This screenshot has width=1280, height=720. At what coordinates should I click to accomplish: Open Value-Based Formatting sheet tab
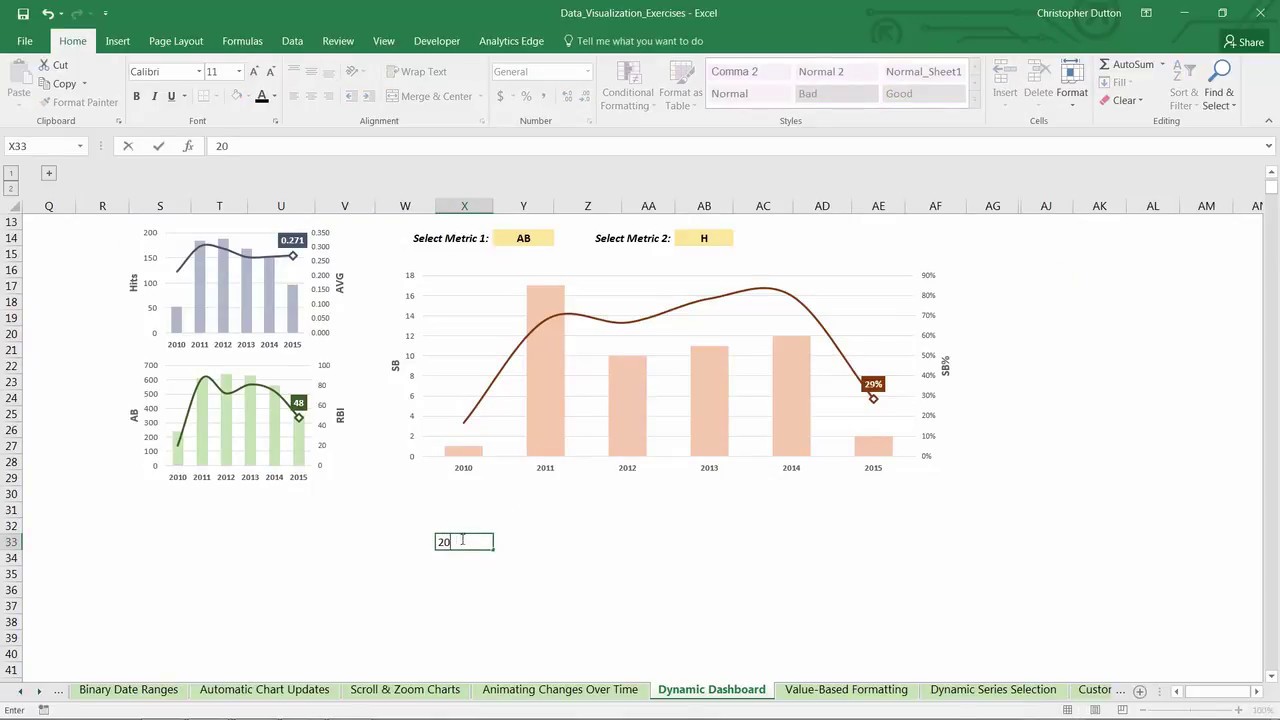click(x=846, y=690)
